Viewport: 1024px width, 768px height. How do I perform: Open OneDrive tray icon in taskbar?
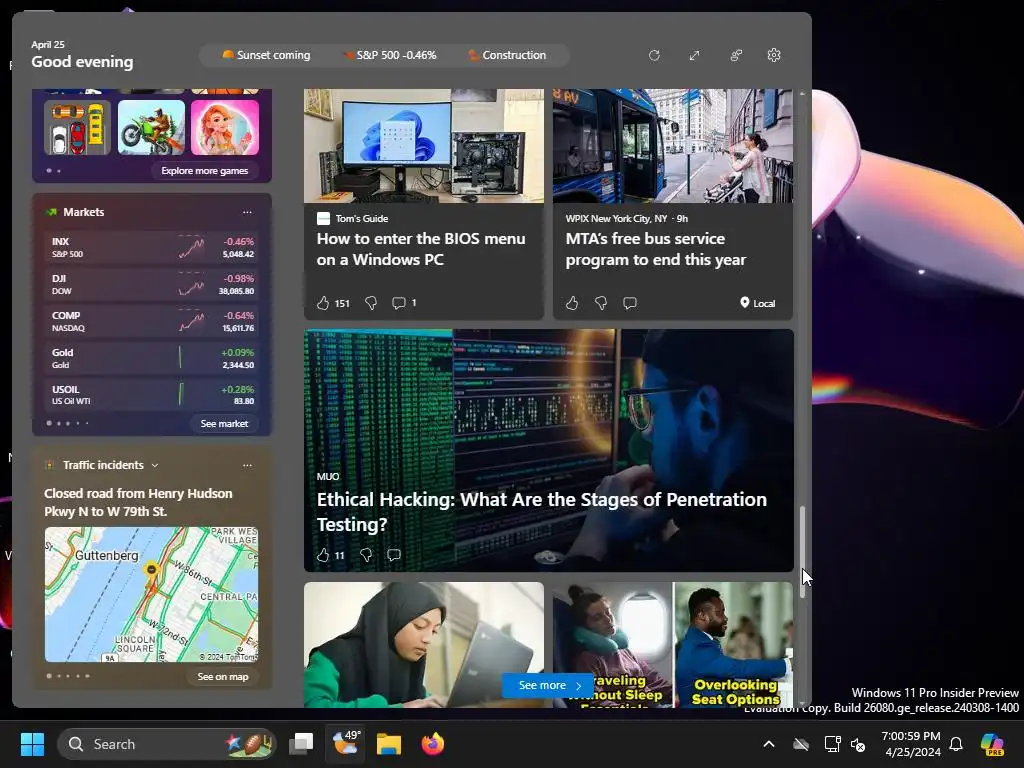pyautogui.click(x=801, y=744)
